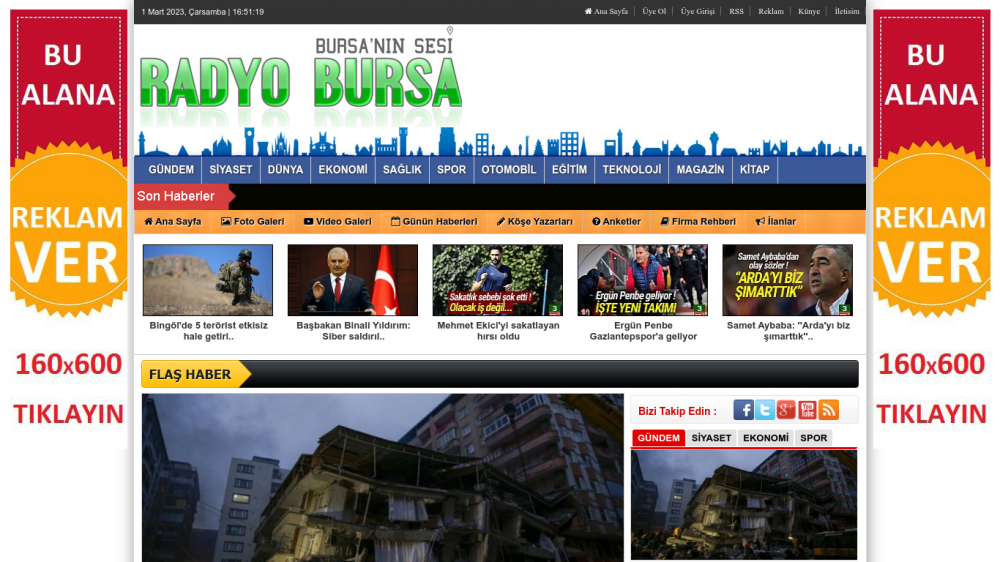The image size is (1000, 562).
Task: Open the Twitter follow icon
Action: pos(765,410)
